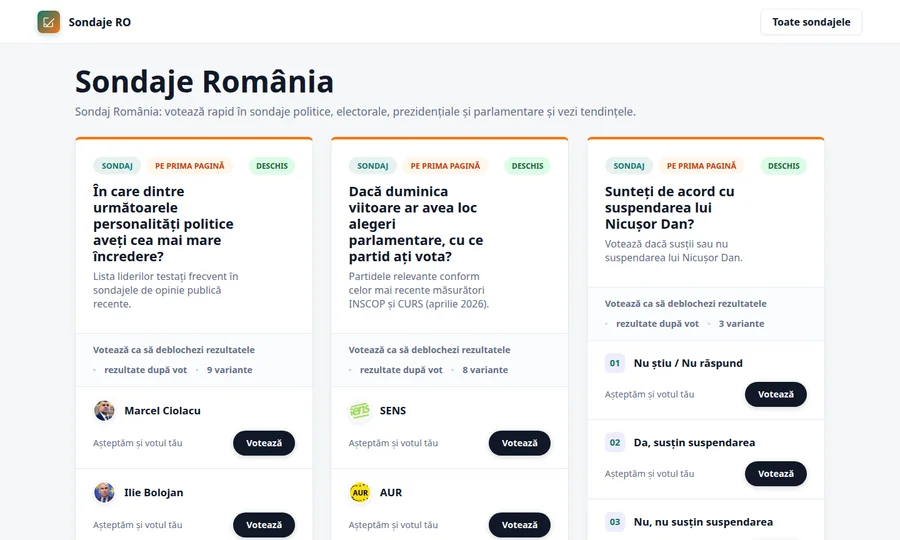Click DESCHIS status badge on parliamentary poll

(x=527, y=166)
